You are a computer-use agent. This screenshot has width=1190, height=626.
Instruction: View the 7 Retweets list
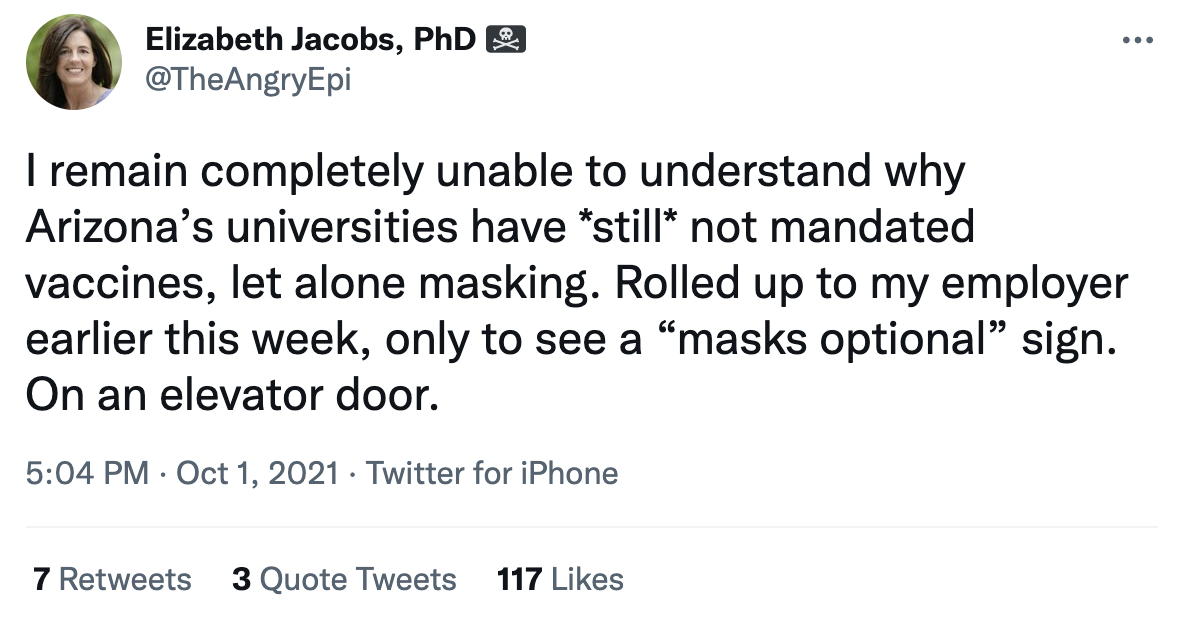click(112, 579)
